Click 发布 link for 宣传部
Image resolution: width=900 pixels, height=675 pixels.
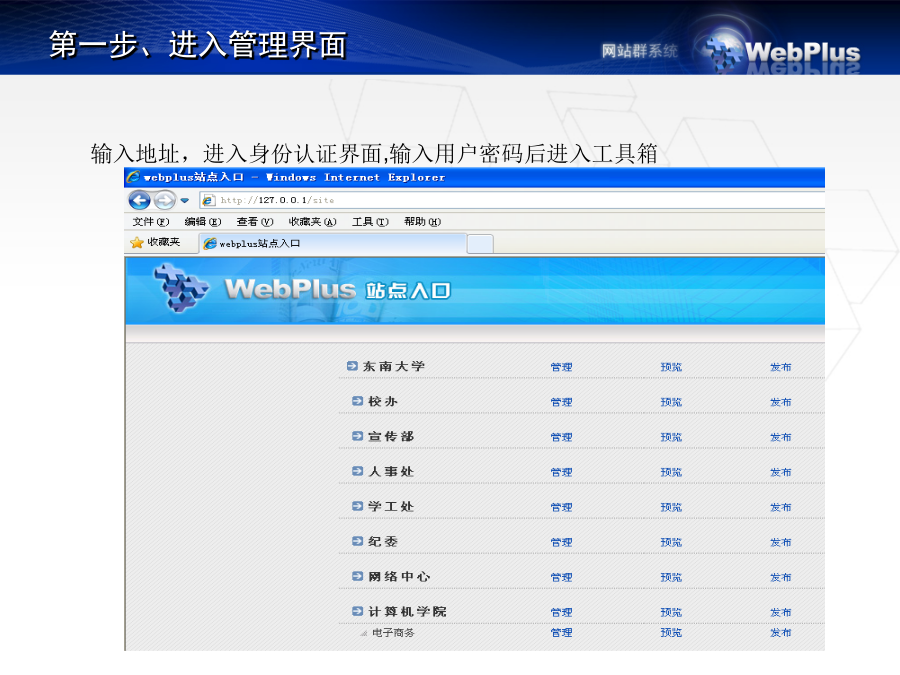781,437
